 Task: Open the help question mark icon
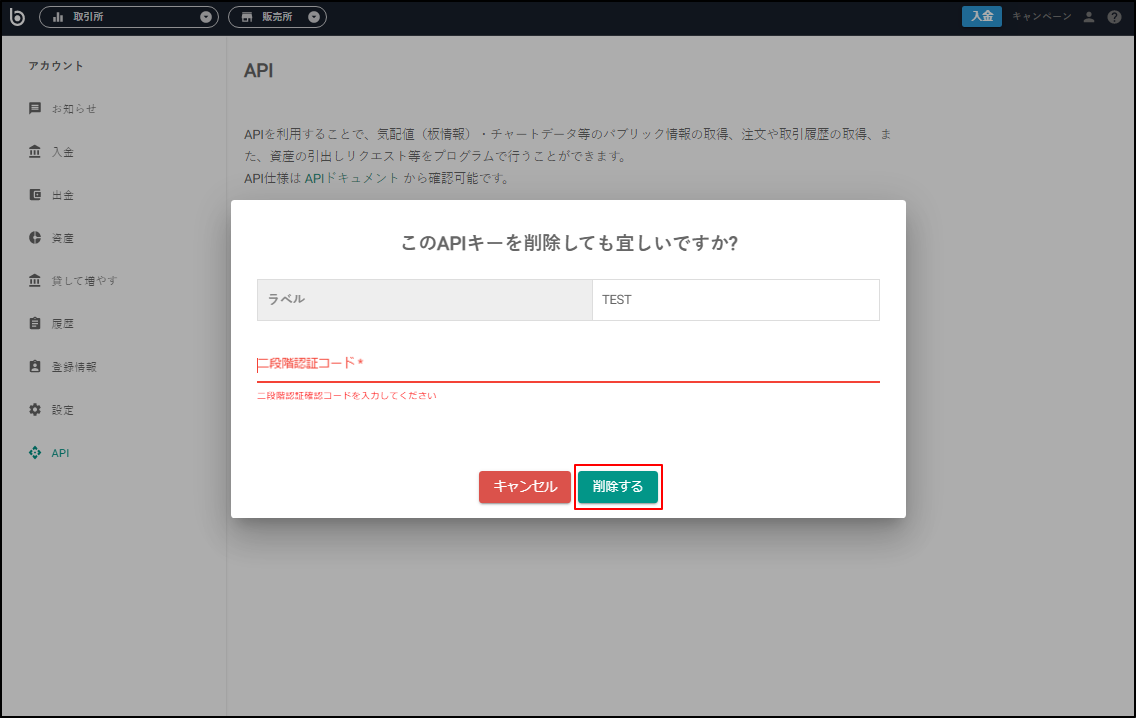[1114, 17]
